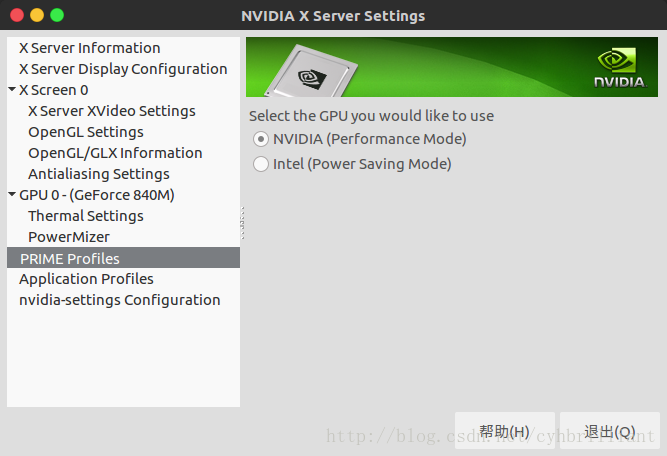Click the green maximize window button
The width and height of the screenshot is (667, 456).
point(57,15)
